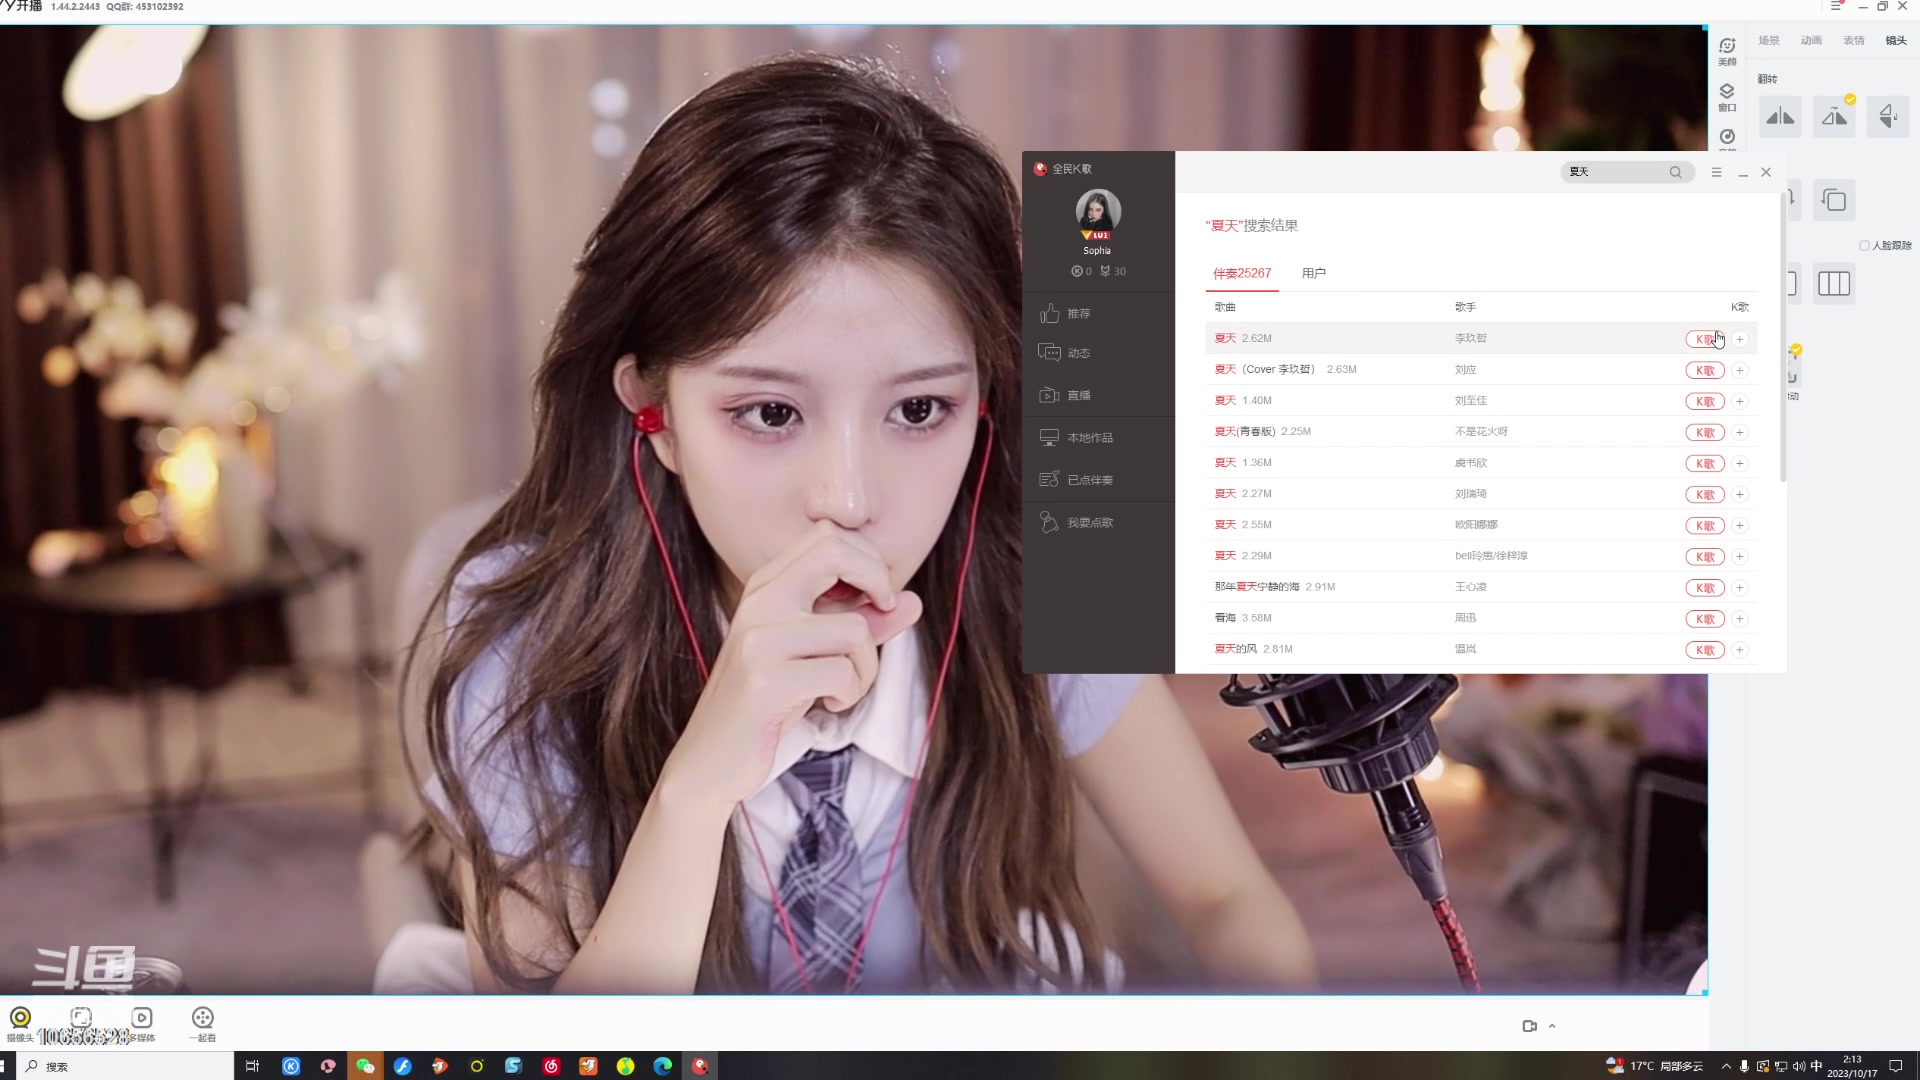Open 我要点歌 in the sidebar
The width and height of the screenshot is (1920, 1080).
pyautogui.click(x=1098, y=522)
